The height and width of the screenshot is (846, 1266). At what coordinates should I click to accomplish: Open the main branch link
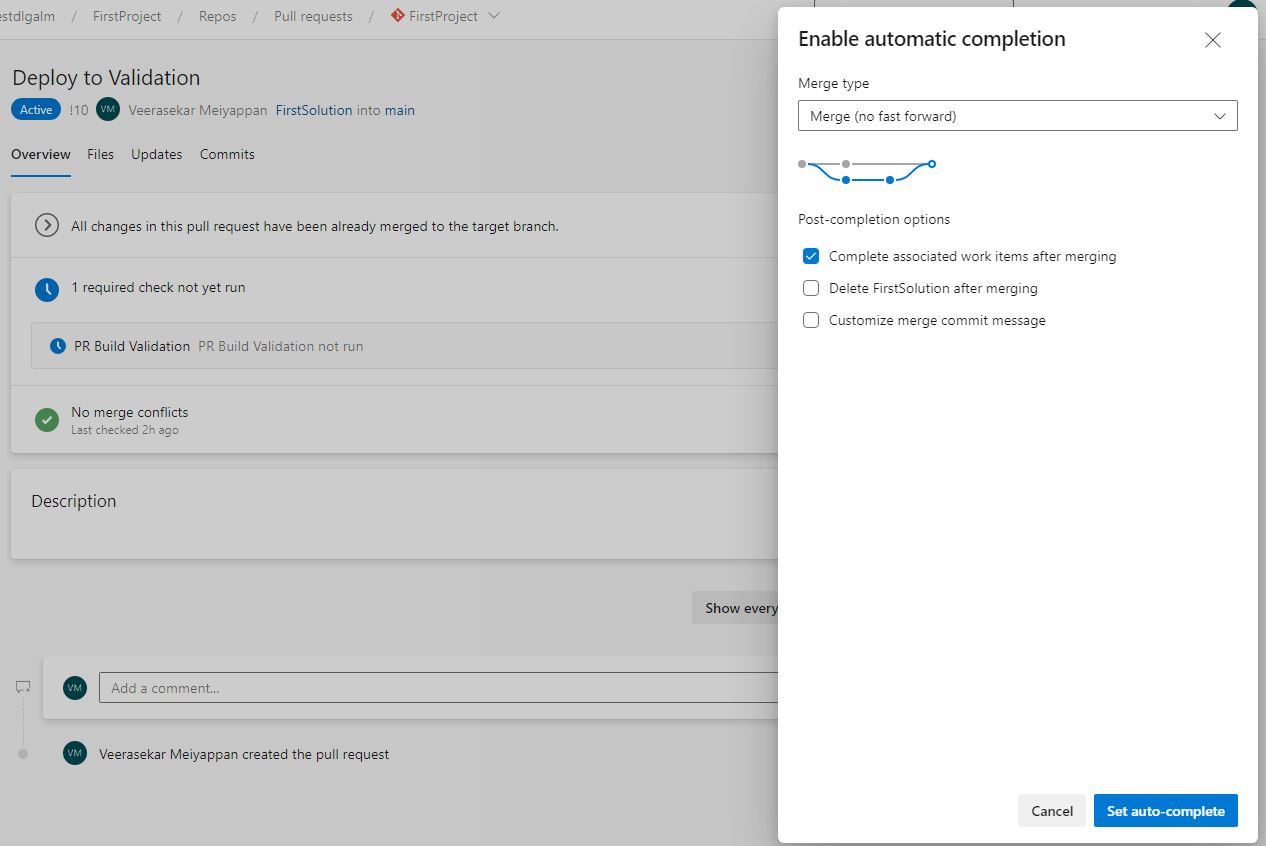[400, 110]
